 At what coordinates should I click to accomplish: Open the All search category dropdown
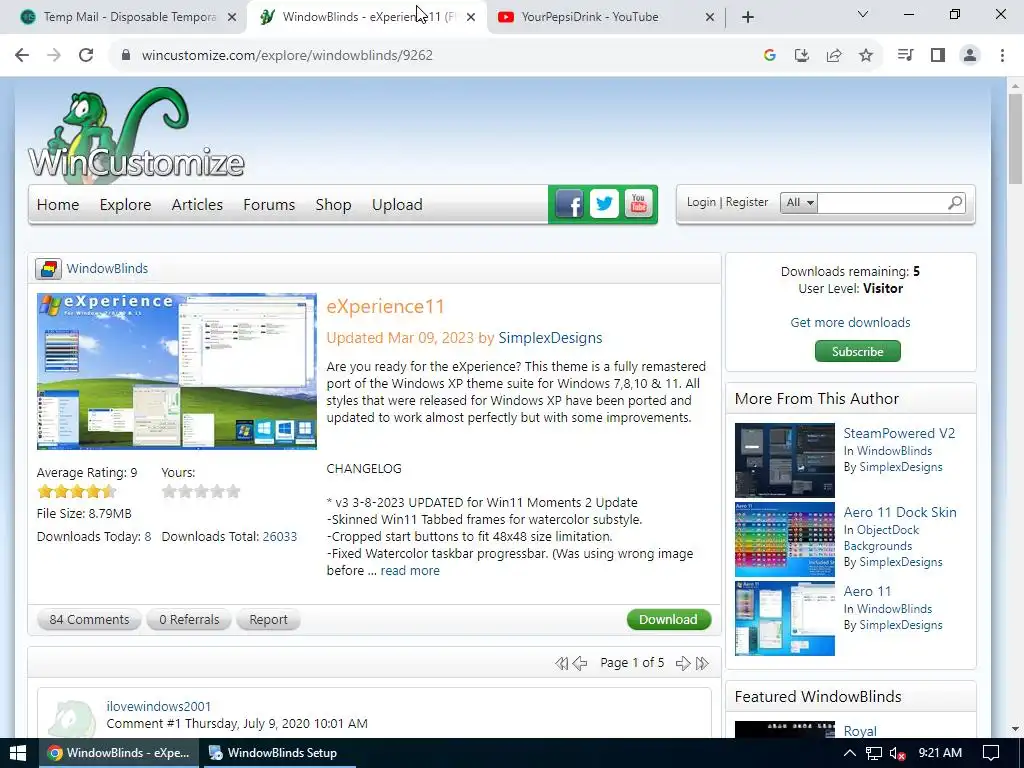pos(799,202)
